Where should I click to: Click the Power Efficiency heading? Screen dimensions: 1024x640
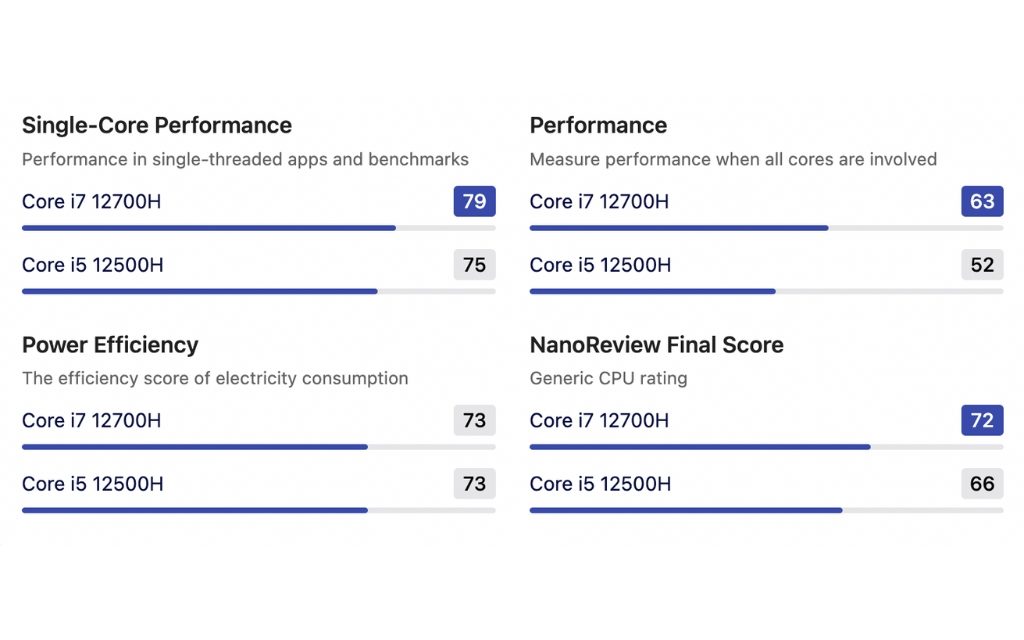(x=110, y=345)
